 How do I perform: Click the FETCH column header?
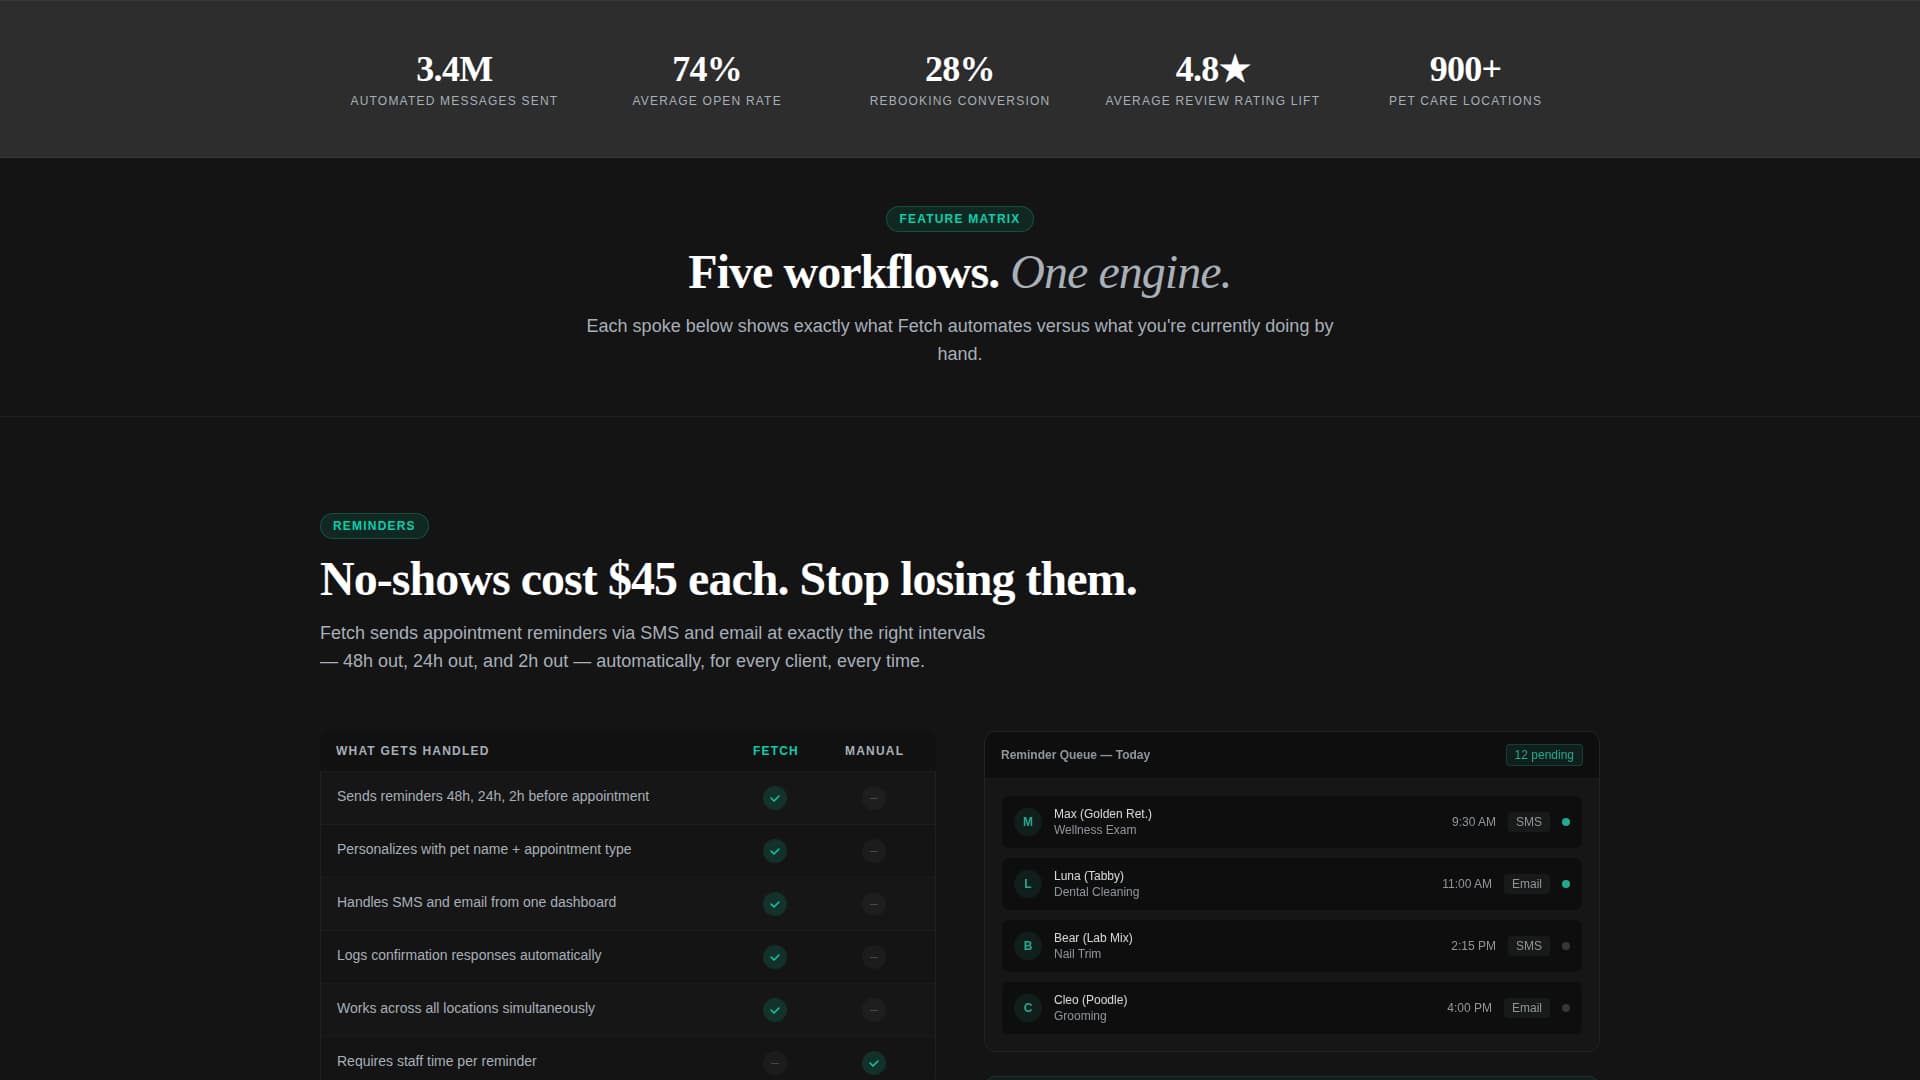[x=775, y=751]
